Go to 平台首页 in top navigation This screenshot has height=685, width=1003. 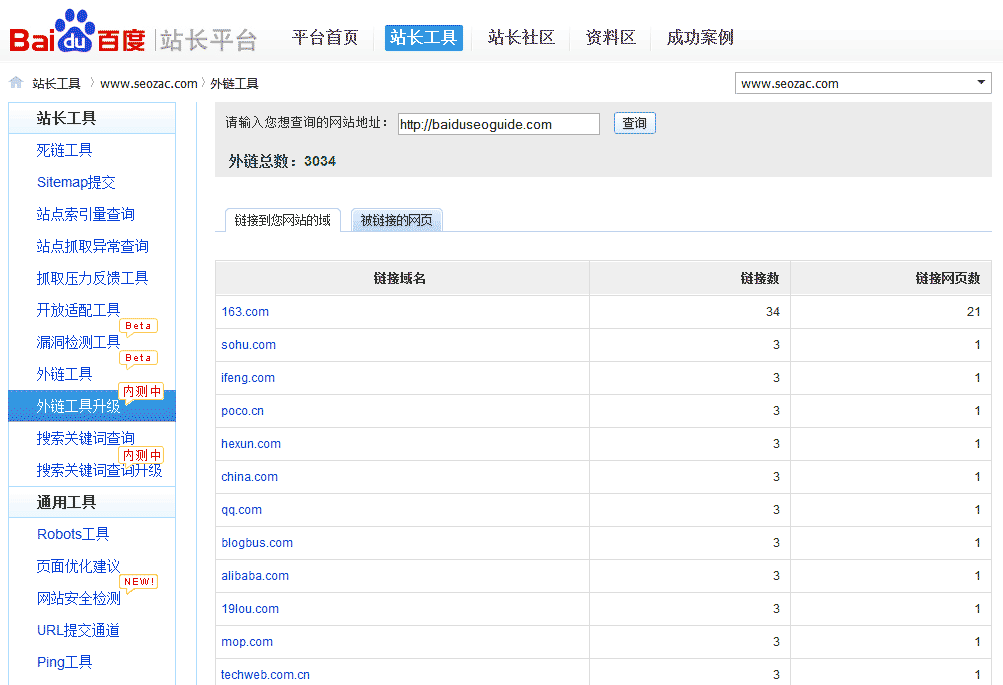click(x=325, y=38)
